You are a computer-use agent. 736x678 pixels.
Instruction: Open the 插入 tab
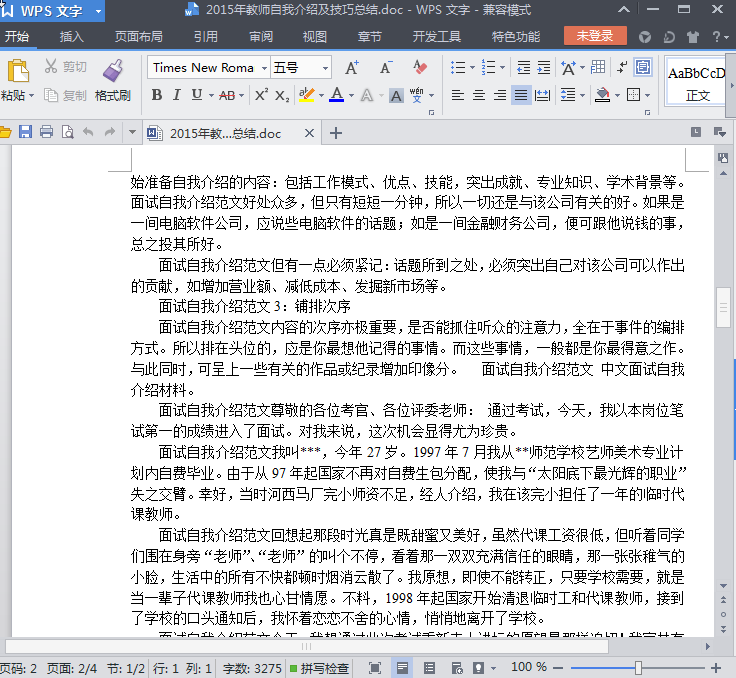(x=72, y=37)
